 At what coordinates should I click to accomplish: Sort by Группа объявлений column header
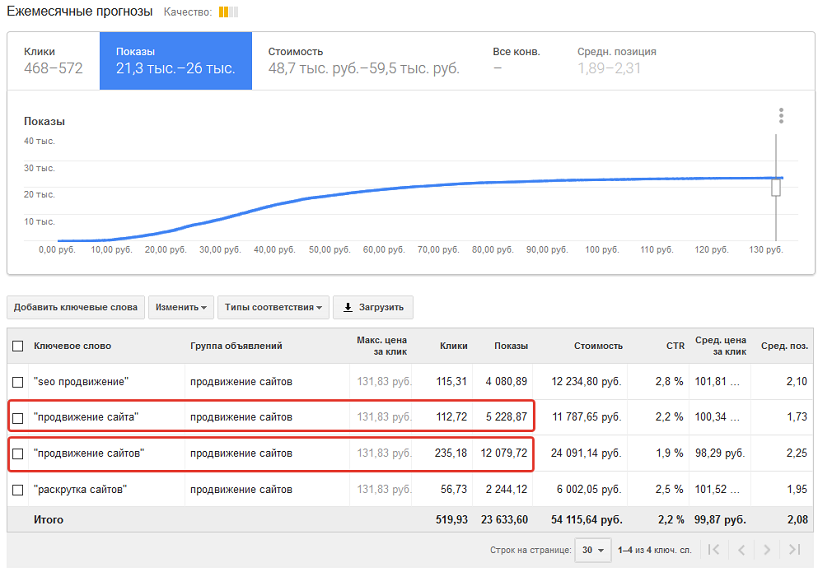coord(236,346)
